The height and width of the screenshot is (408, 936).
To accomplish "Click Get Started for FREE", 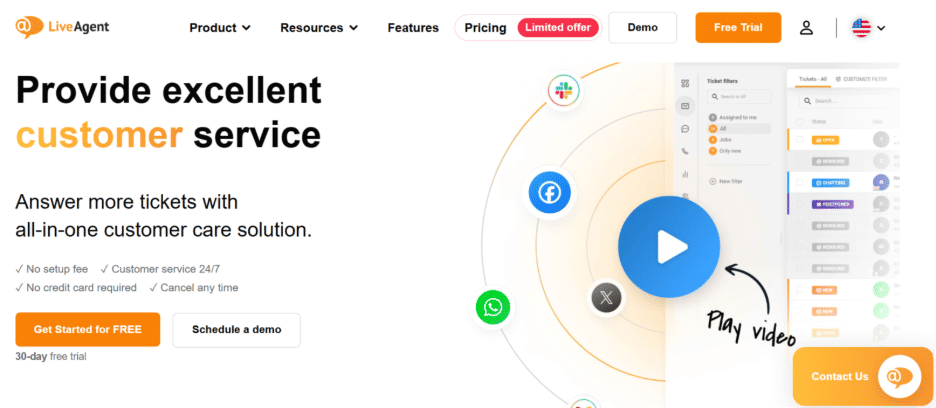I will tap(88, 329).
